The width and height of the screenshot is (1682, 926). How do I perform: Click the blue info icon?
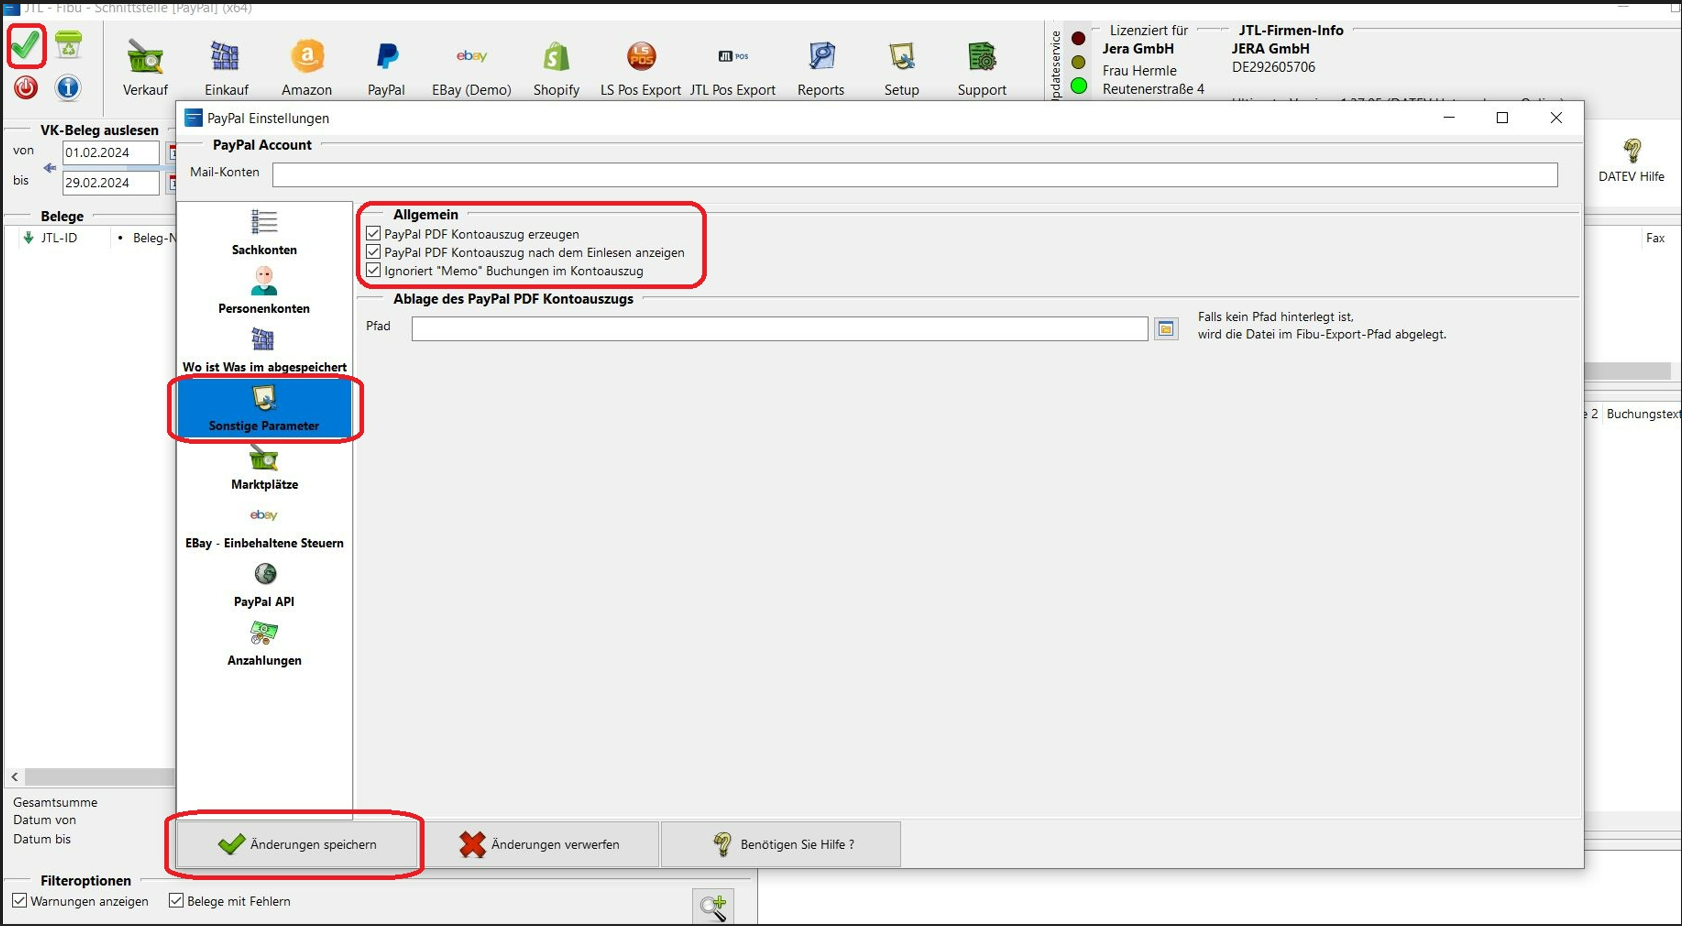pyautogui.click(x=68, y=88)
